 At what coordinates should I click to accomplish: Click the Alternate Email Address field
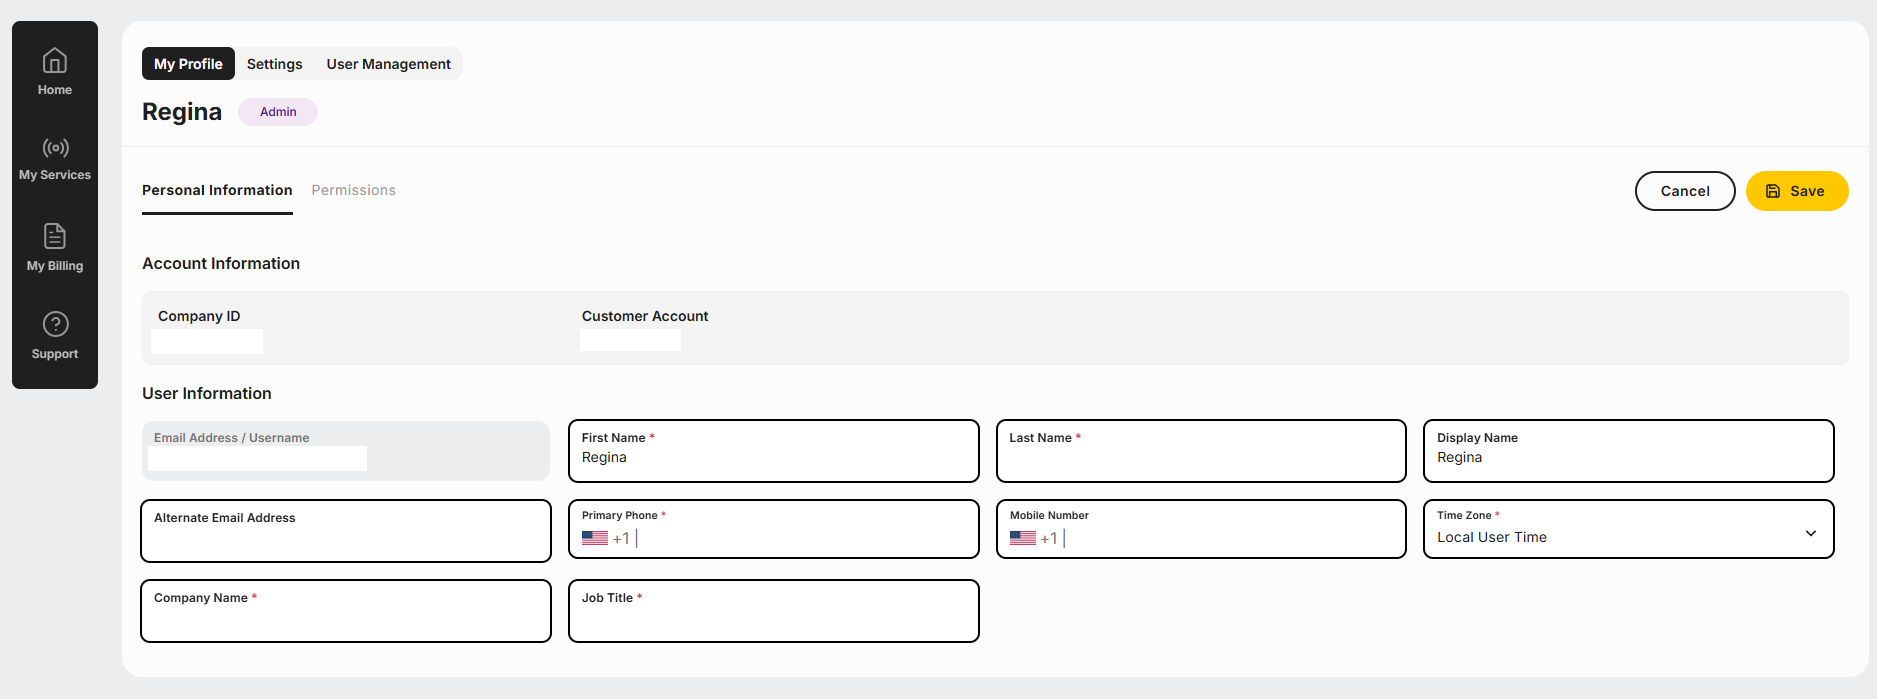pos(346,539)
